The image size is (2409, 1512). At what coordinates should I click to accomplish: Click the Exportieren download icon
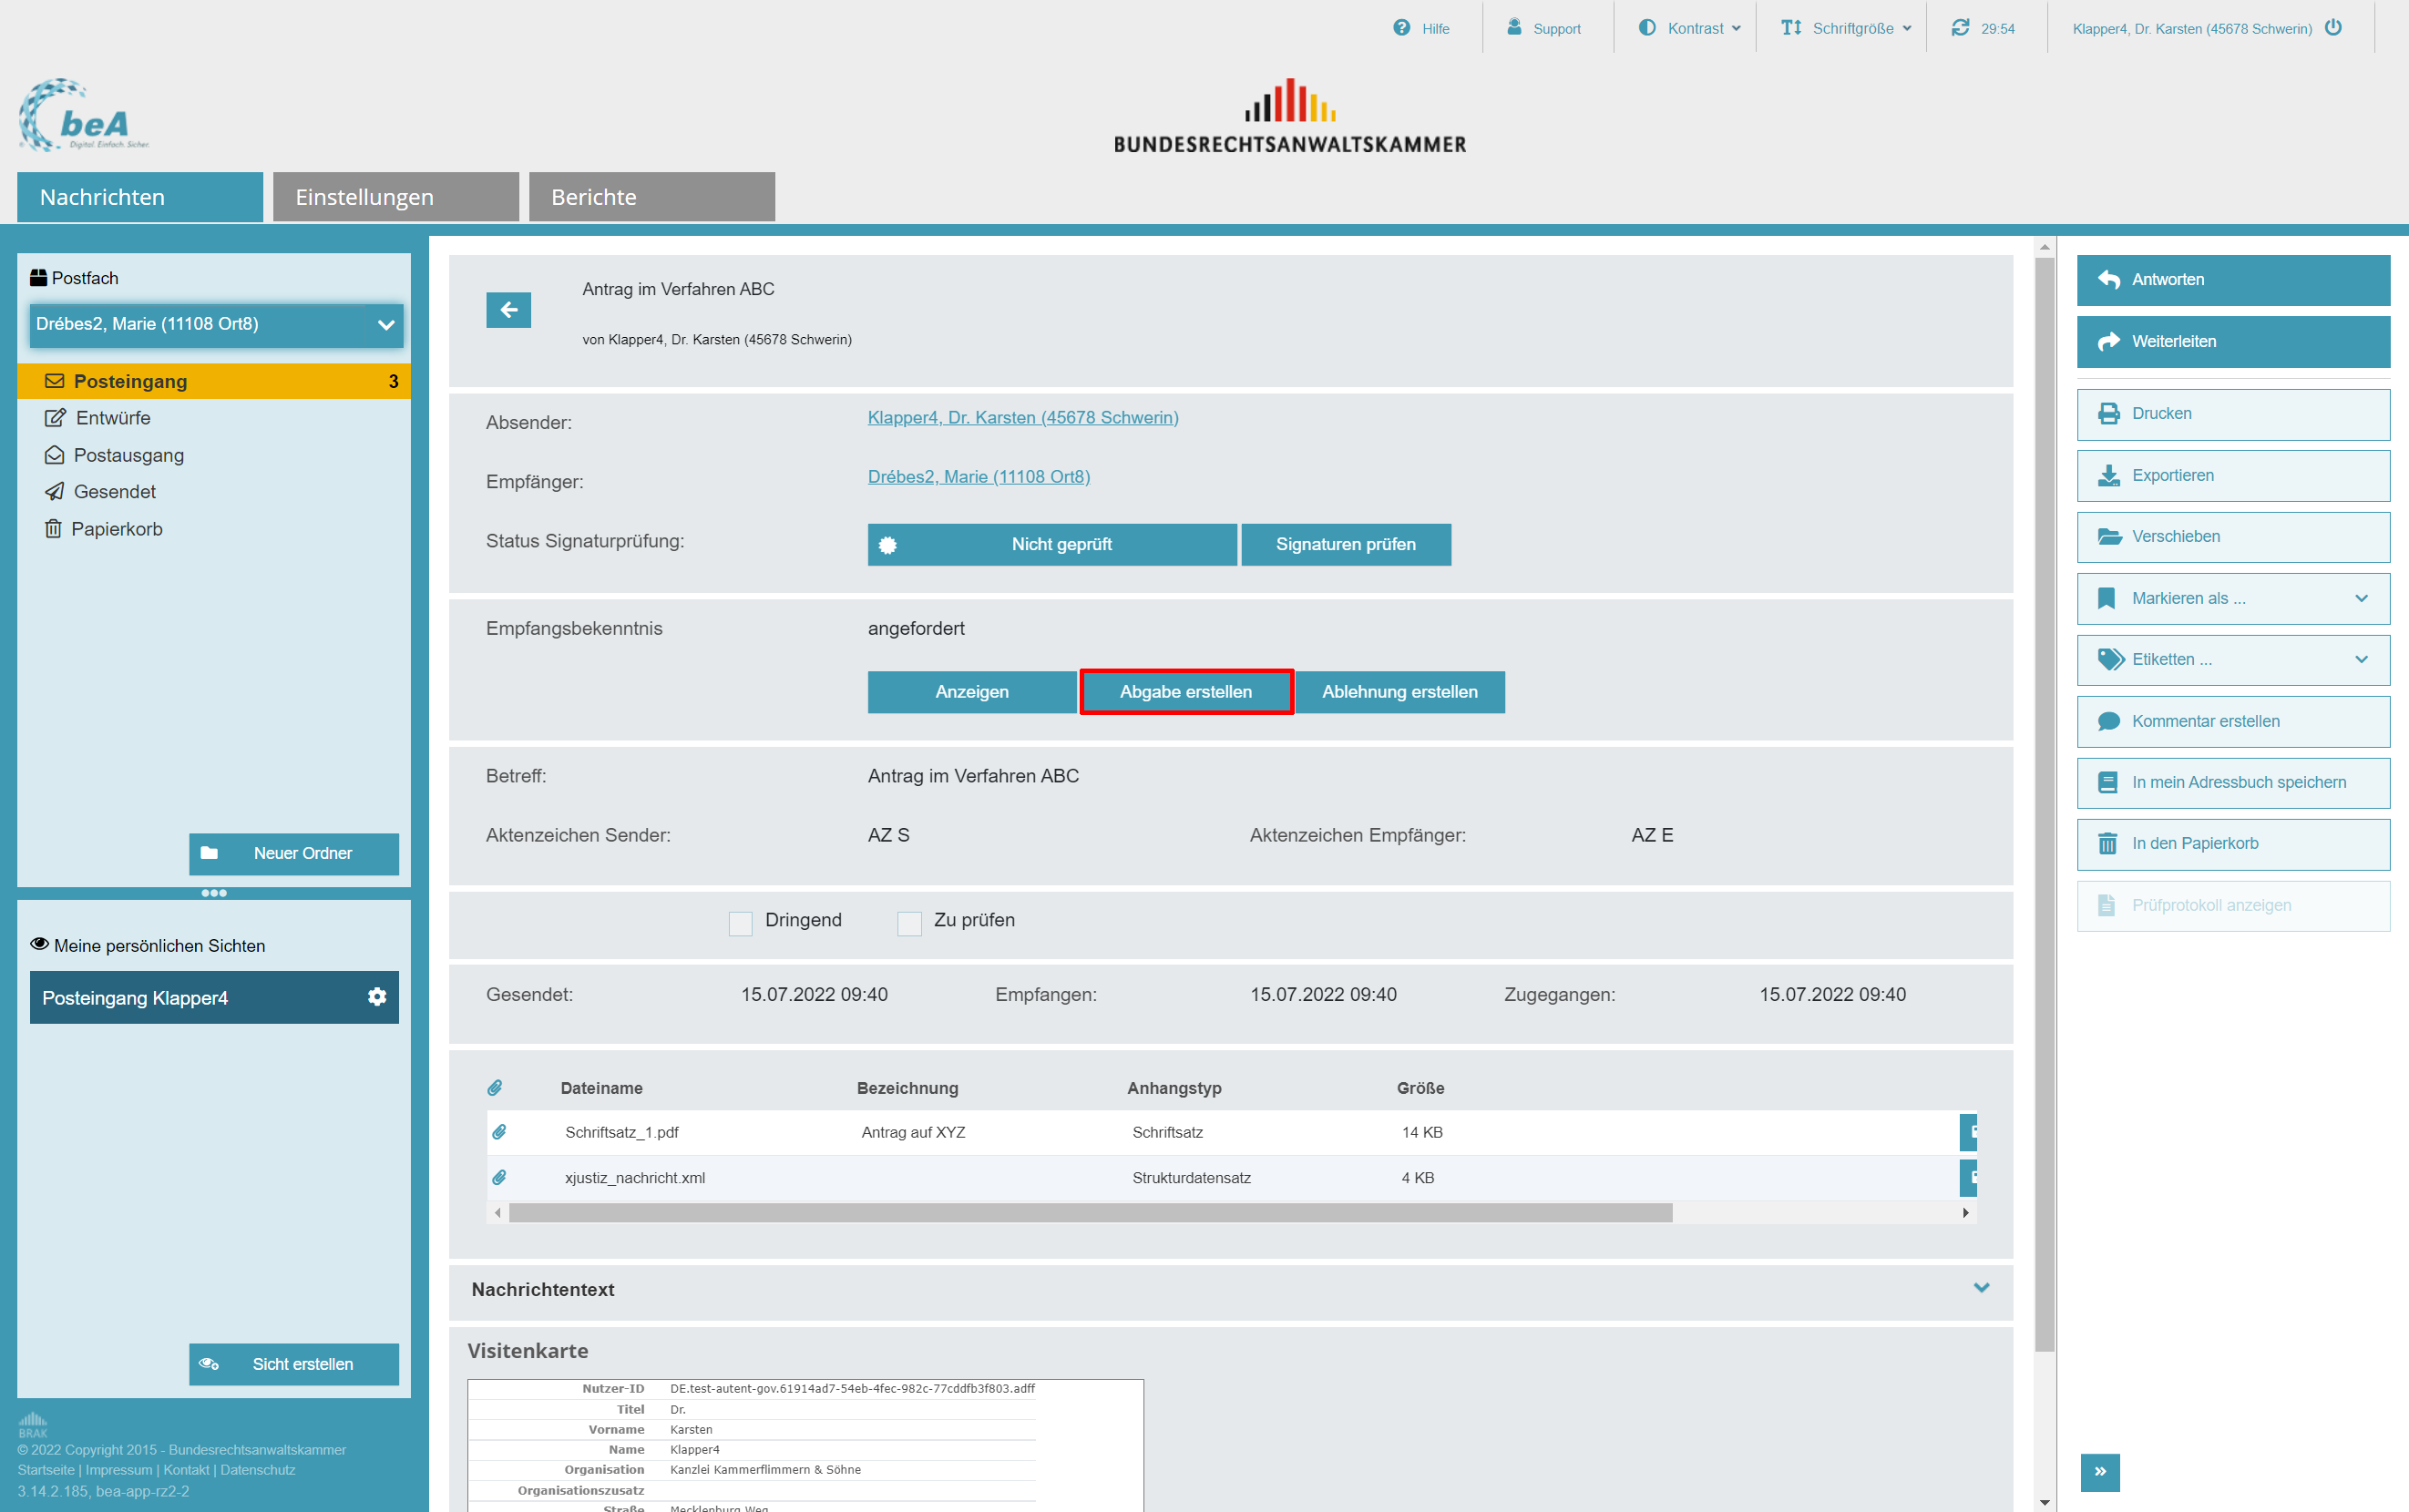click(x=2108, y=476)
